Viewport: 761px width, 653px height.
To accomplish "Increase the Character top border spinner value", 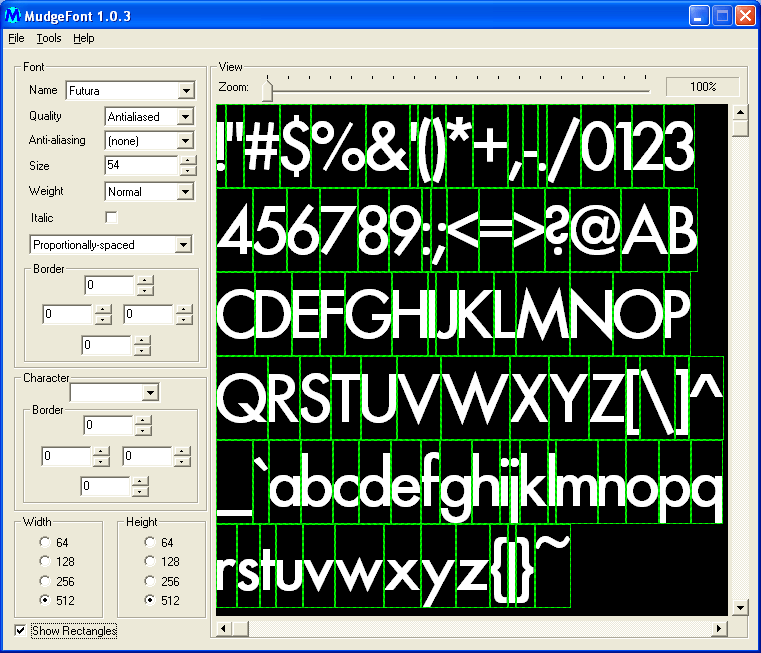I will [x=143, y=421].
